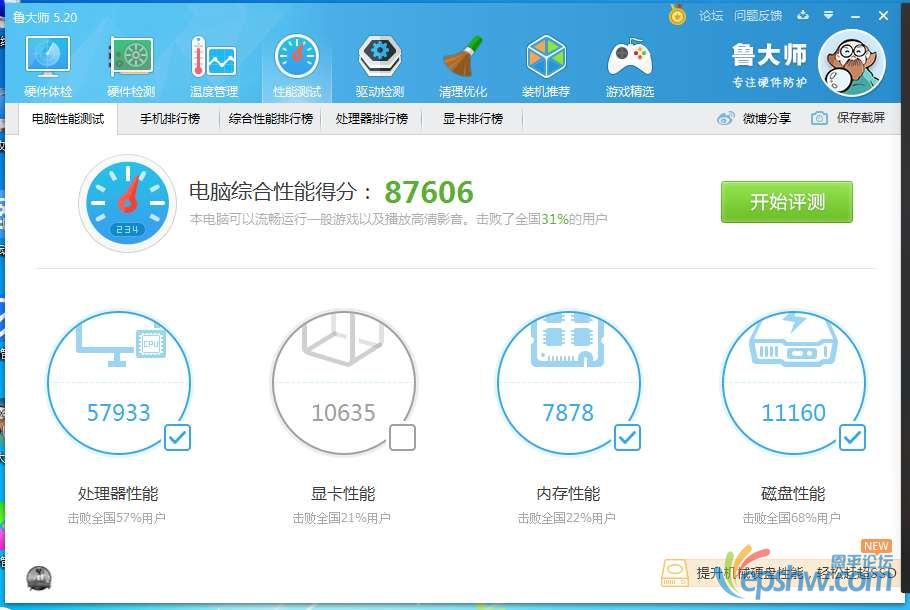Switch to 处理器排行榜 tab

371,118
